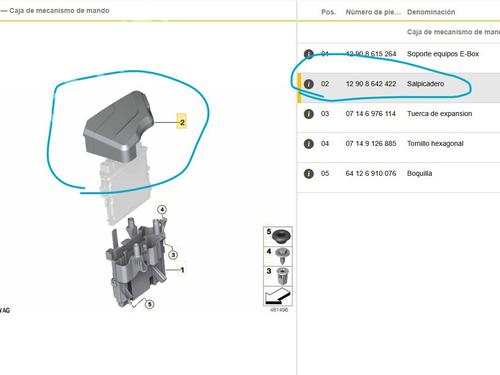Select hex screw thumbnail number 4
Image resolution: width=500 pixels, height=375 pixels.
tap(278, 256)
